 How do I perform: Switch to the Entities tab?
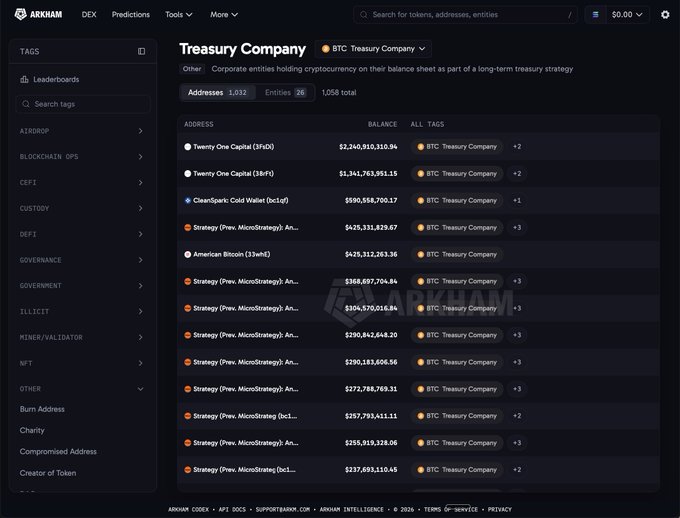285,92
